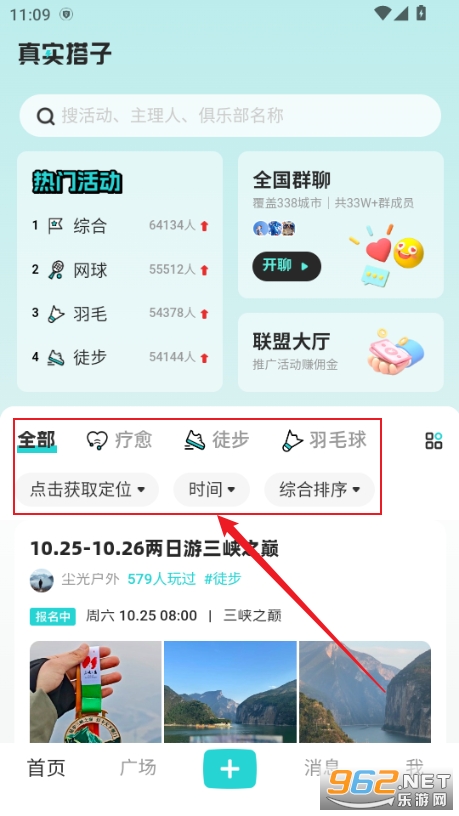Tap the search magnifier icon
The height and width of the screenshot is (816, 459).
tap(45, 116)
